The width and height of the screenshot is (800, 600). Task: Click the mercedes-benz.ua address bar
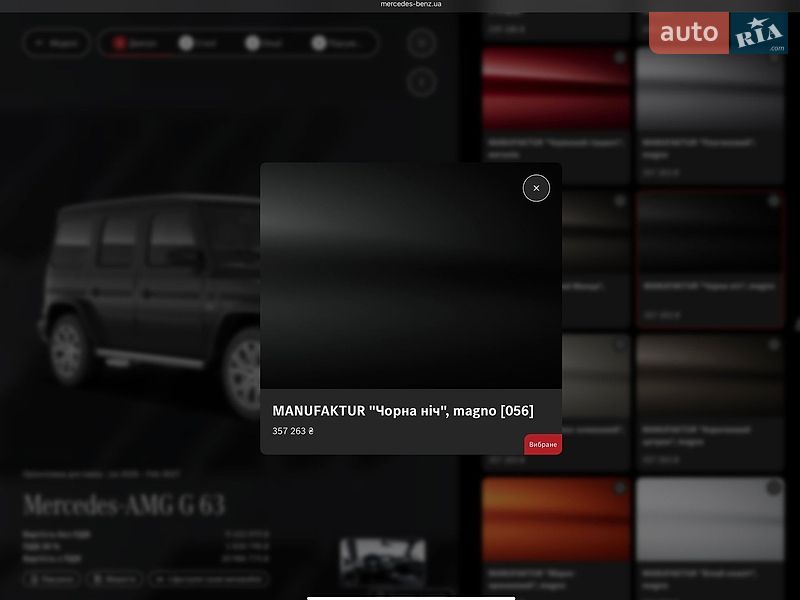(x=411, y=4)
